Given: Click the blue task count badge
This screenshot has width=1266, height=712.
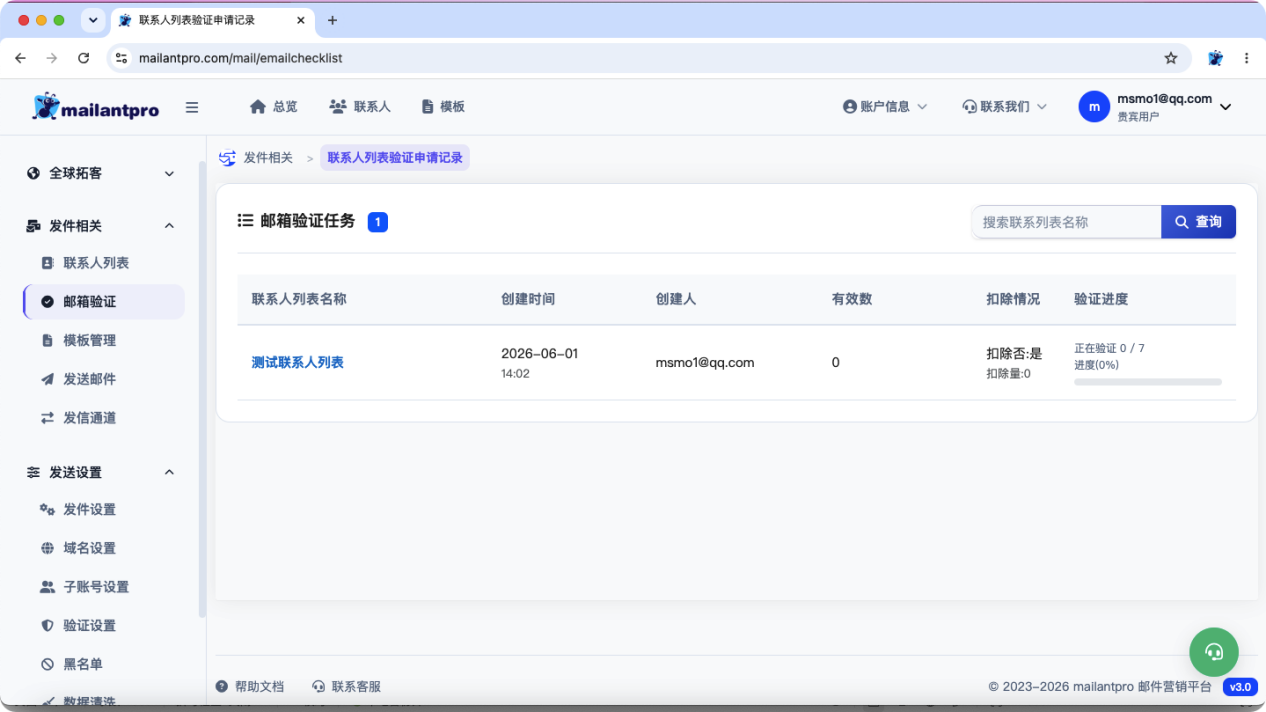Looking at the screenshot, I should pyautogui.click(x=377, y=222).
